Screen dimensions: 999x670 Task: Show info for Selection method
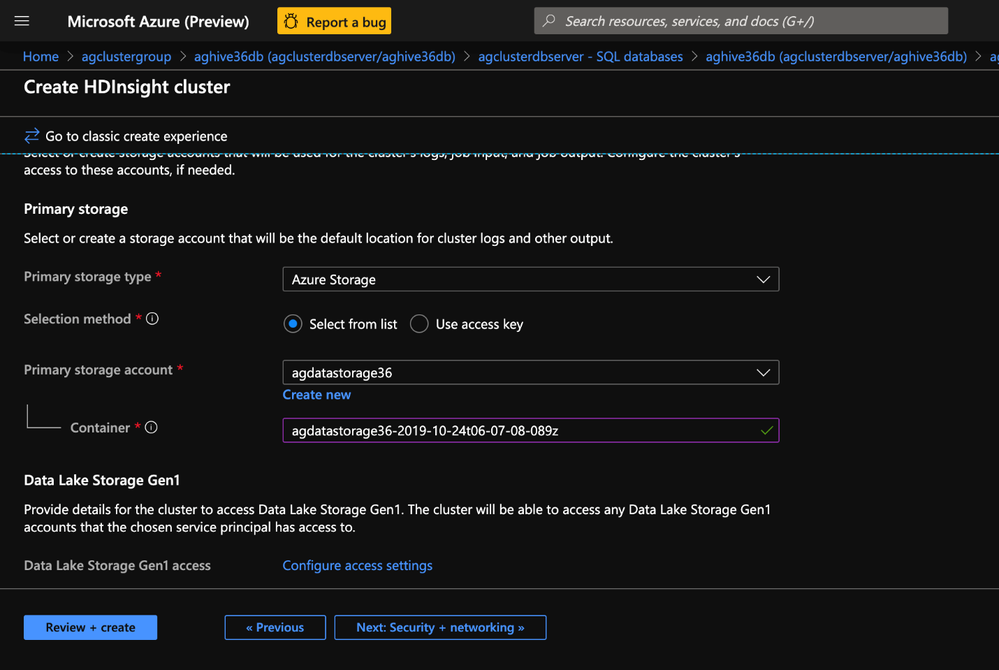click(x=152, y=318)
